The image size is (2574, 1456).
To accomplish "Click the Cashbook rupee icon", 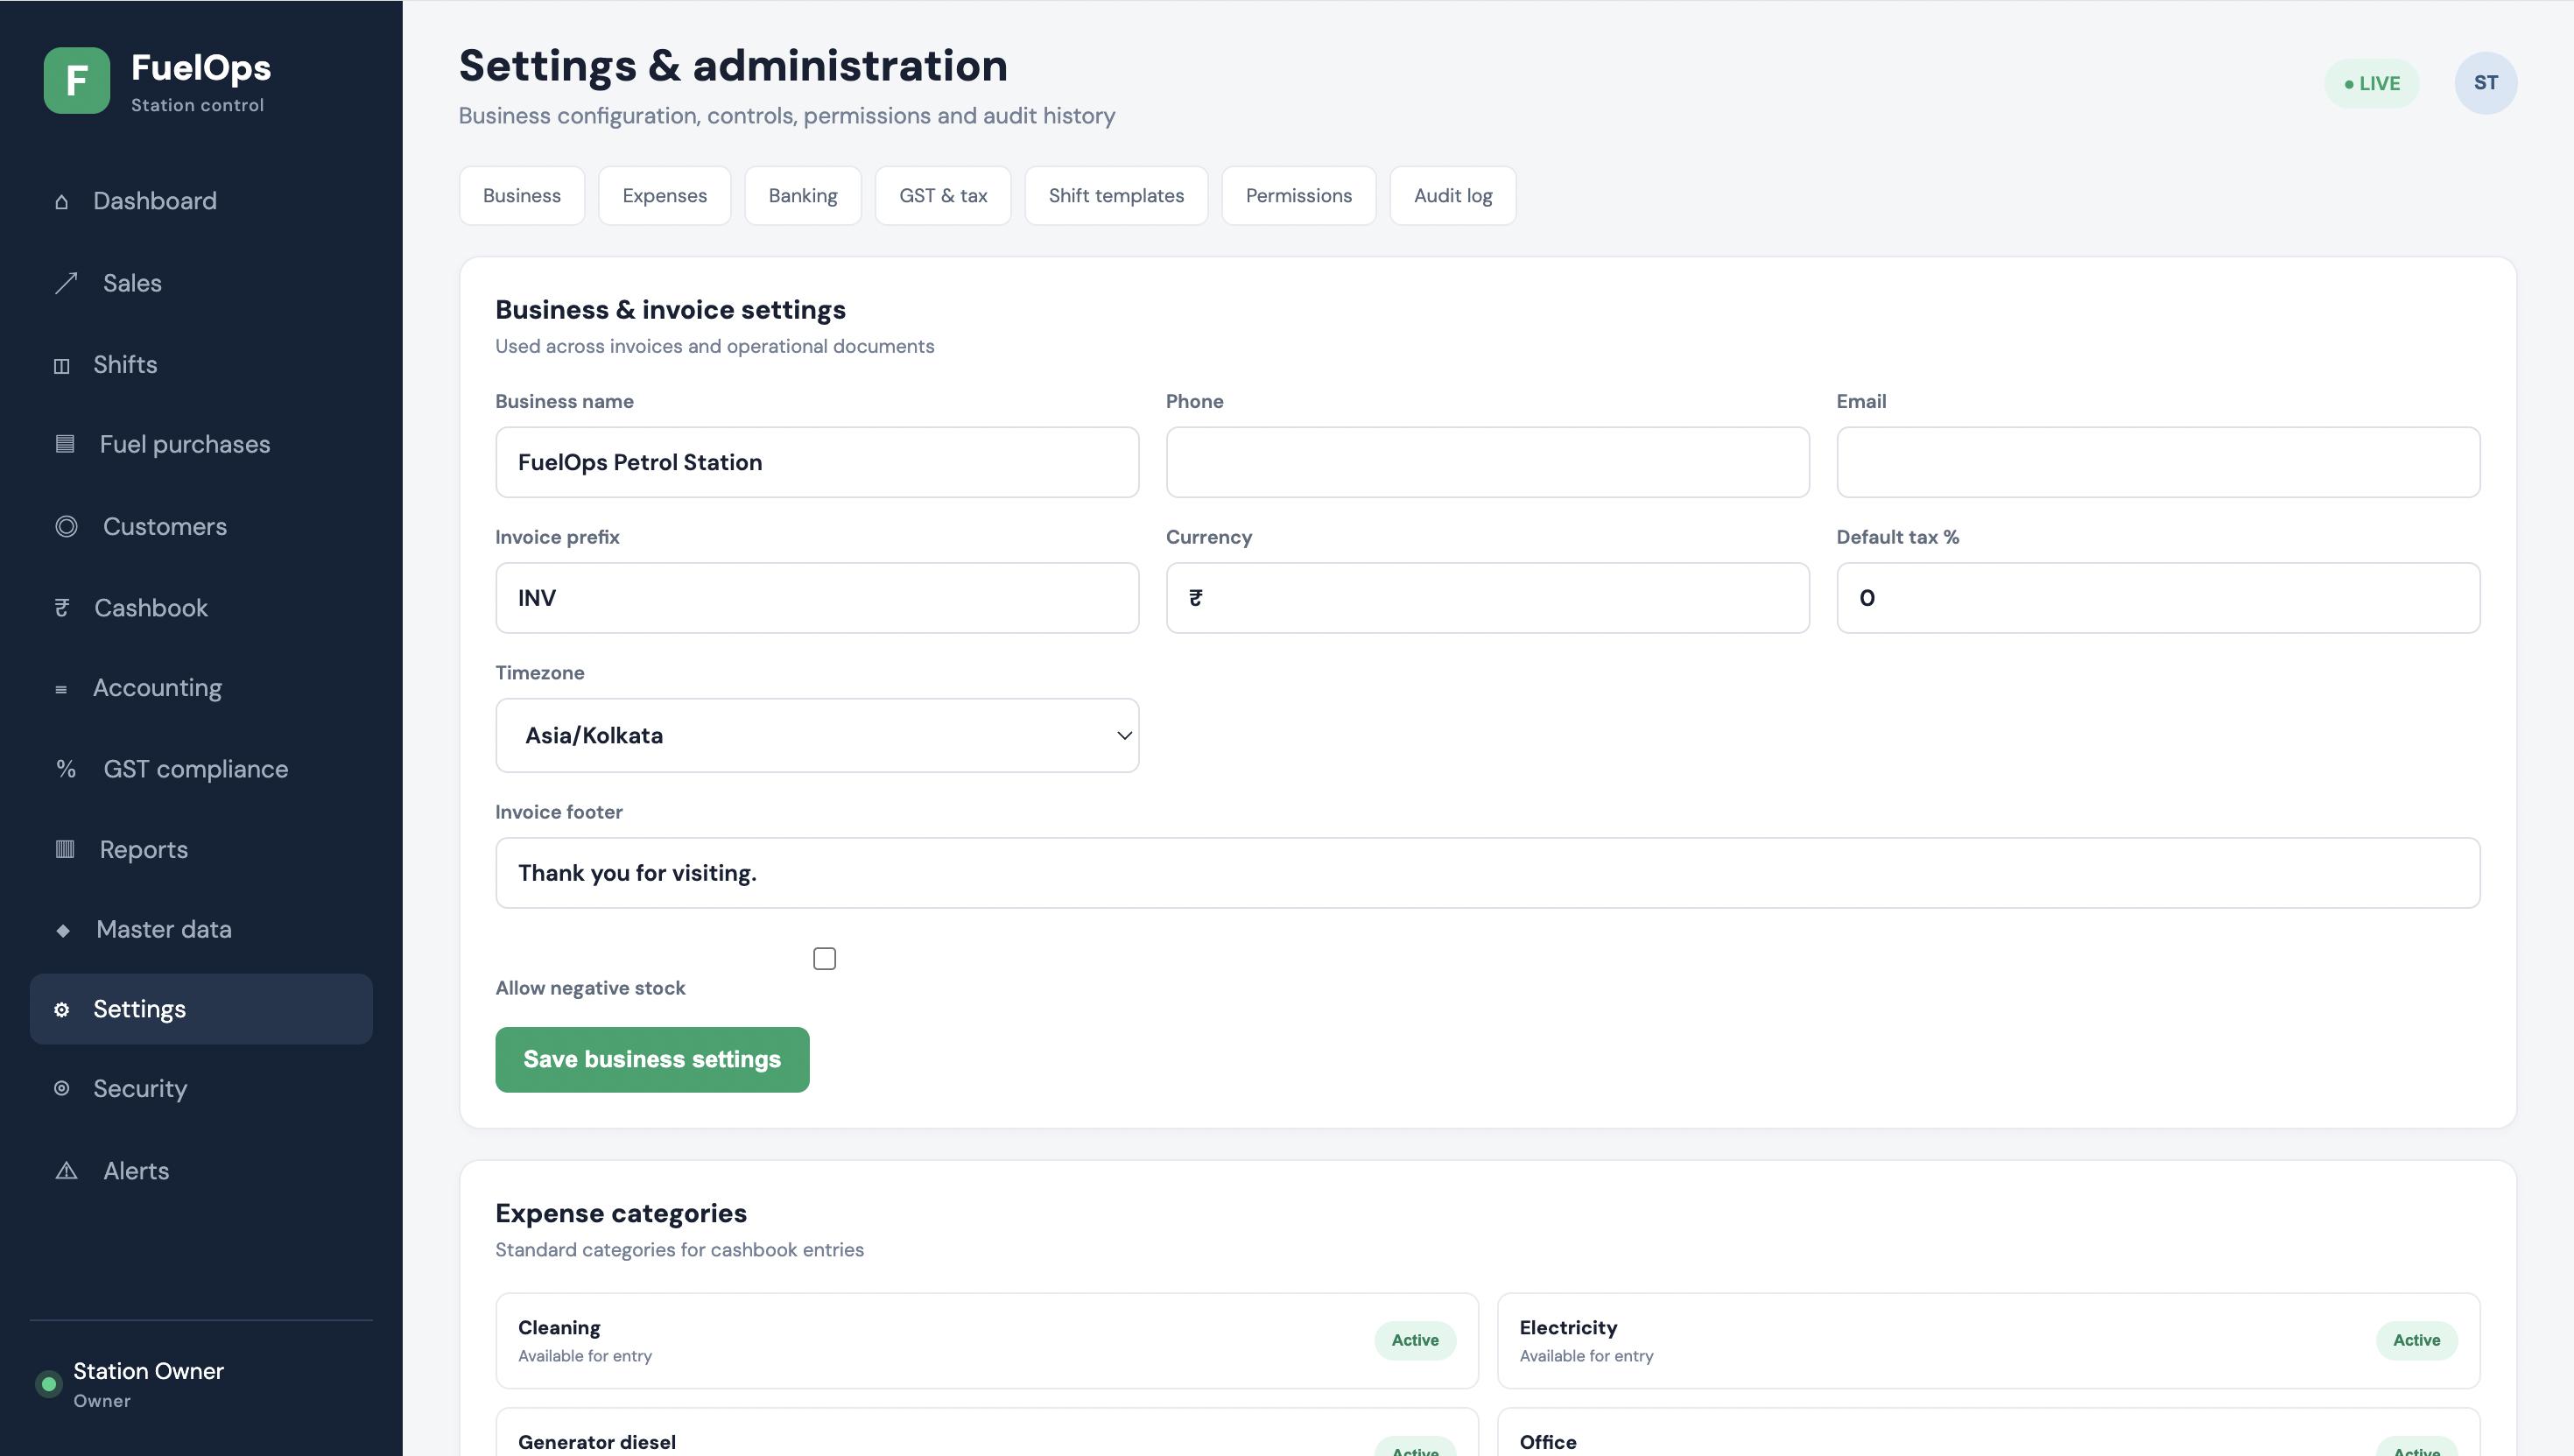I will point(62,608).
